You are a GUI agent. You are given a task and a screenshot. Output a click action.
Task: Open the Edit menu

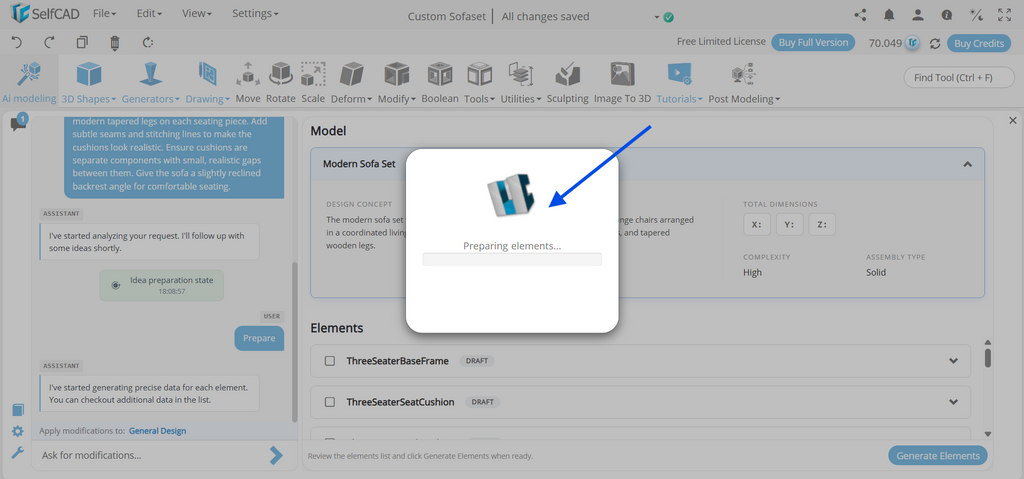pyautogui.click(x=149, y=13)
